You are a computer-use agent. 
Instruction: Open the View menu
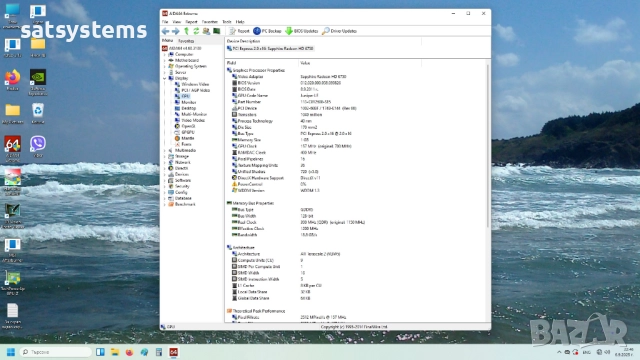pos(177,22)
